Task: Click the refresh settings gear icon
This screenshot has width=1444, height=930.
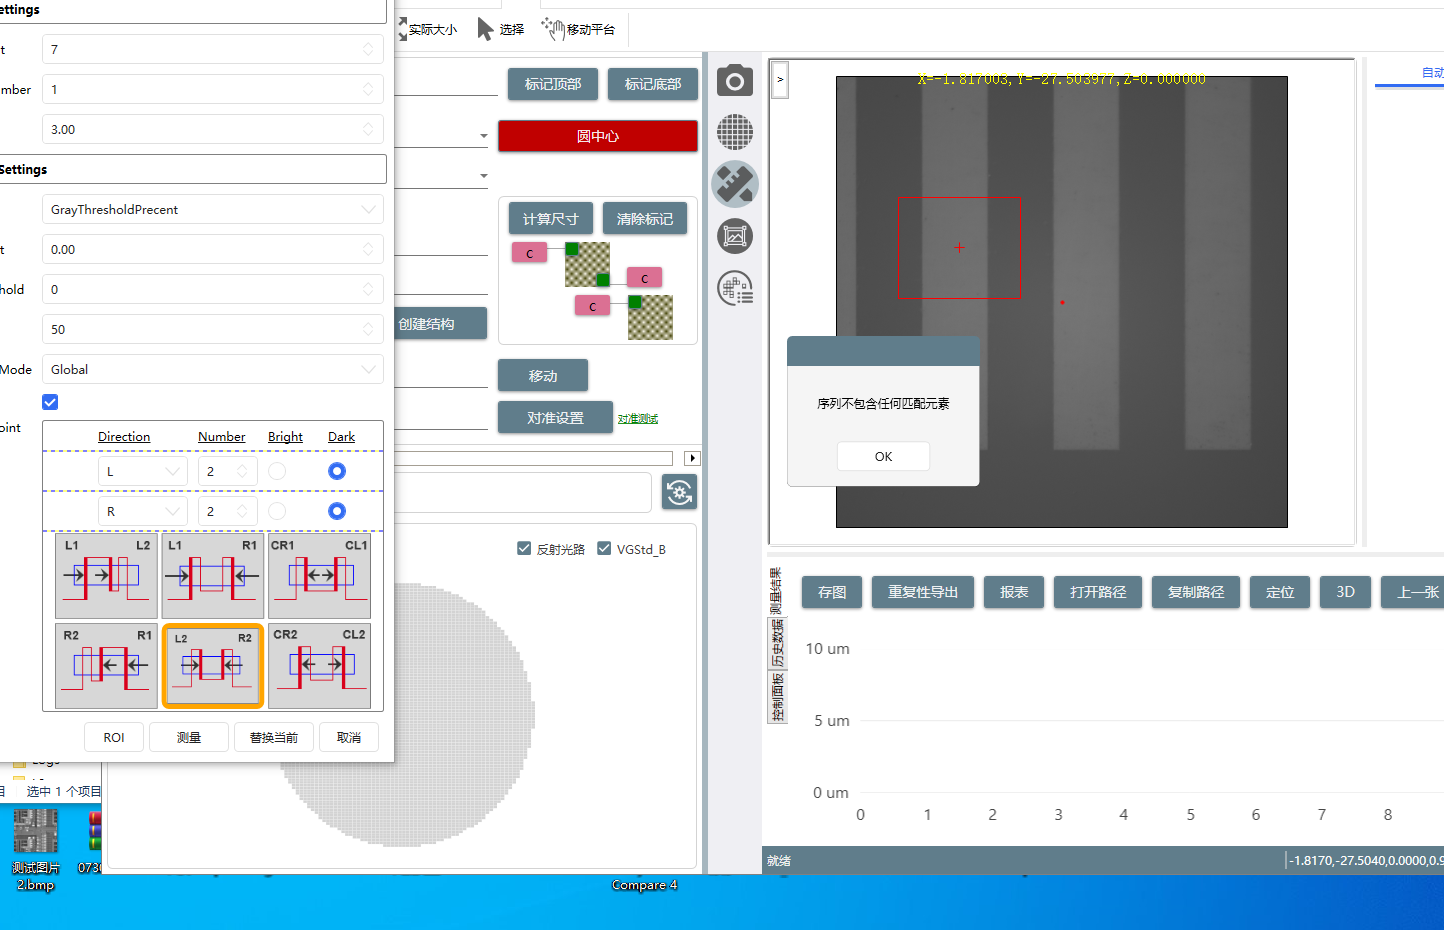Action: (x=679, y=492)
